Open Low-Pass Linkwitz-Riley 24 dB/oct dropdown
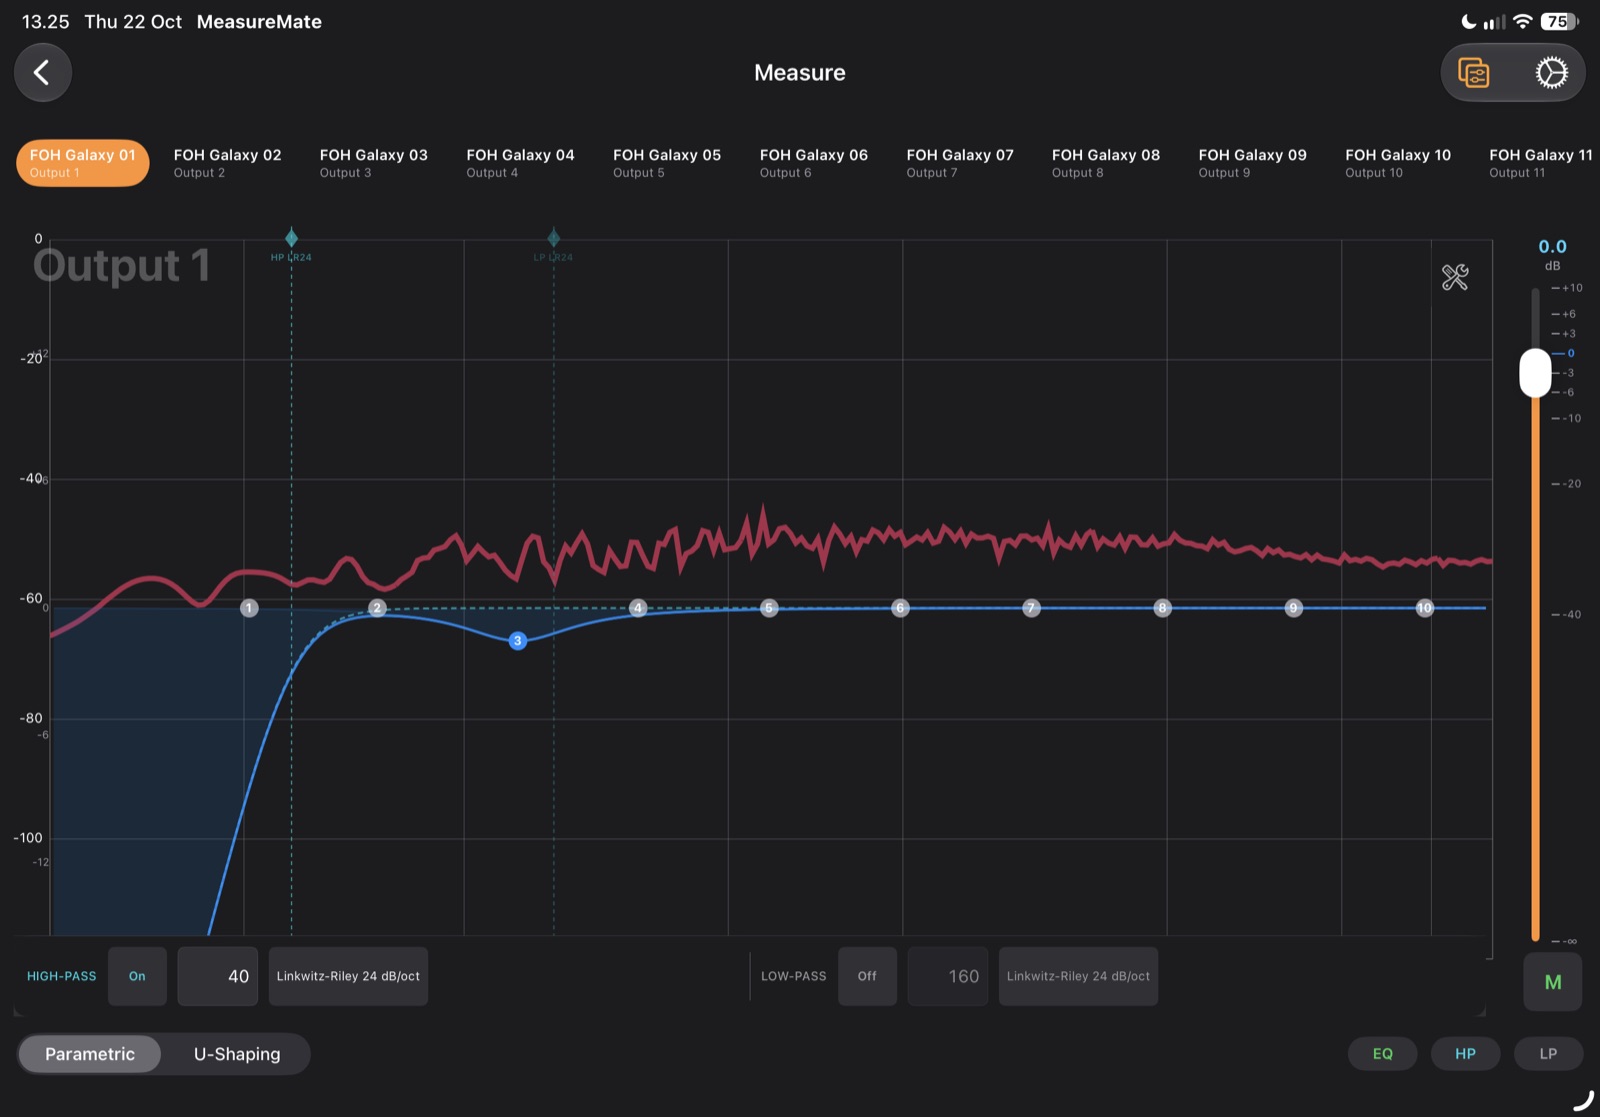The width and height of the screenshot is (1600, 1117). pos(1078,976)
